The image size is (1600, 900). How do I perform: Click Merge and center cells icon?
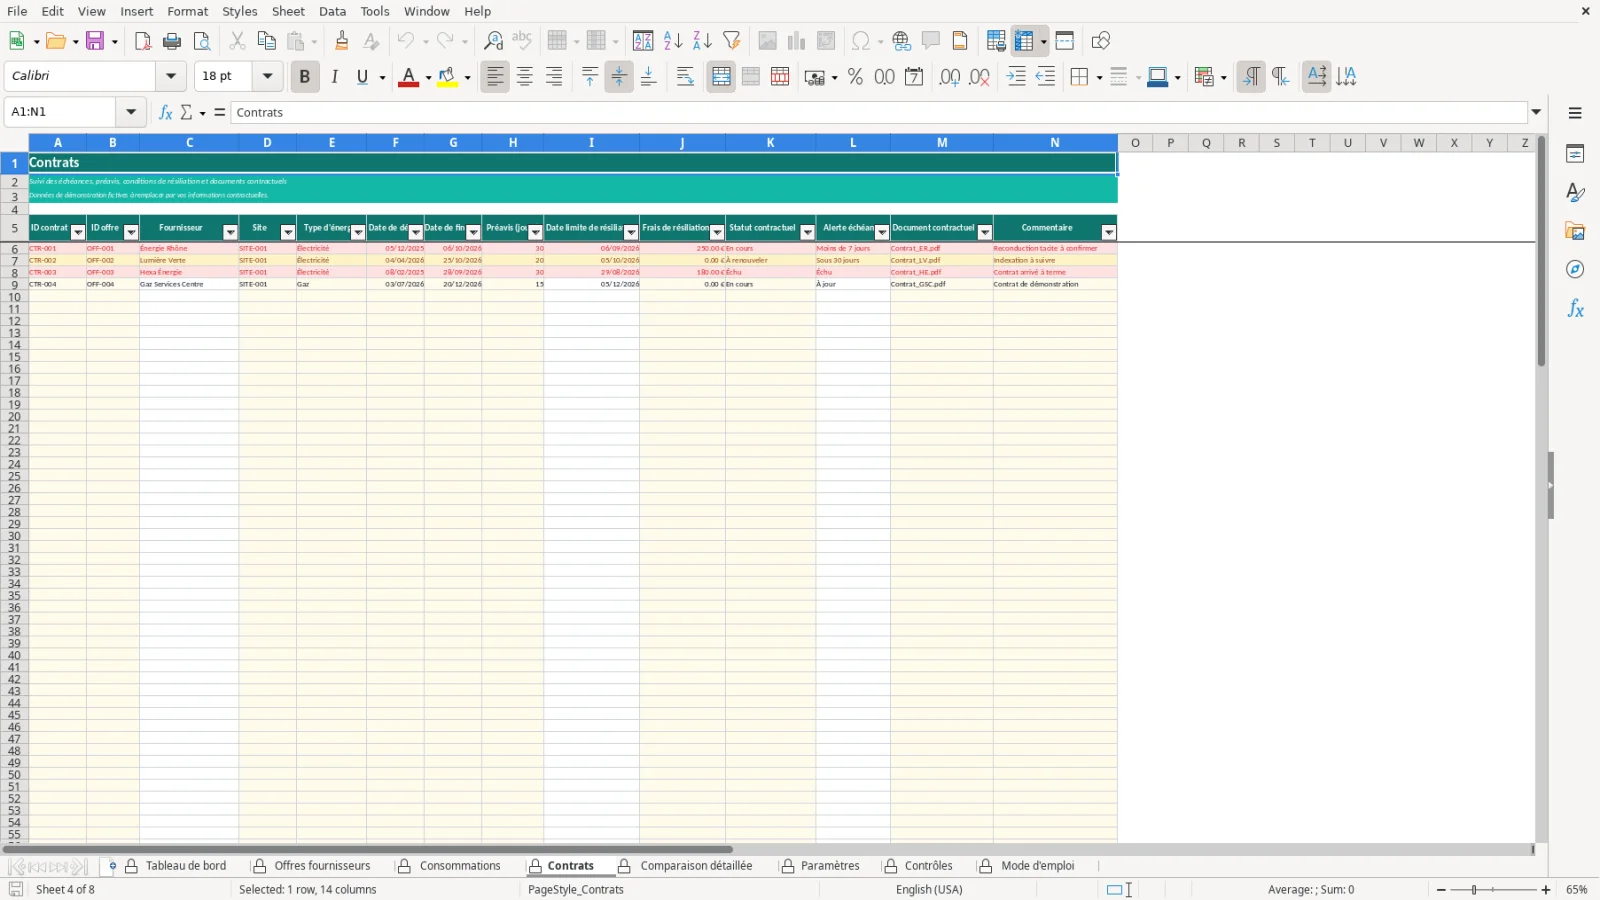(x=721, y=77)
